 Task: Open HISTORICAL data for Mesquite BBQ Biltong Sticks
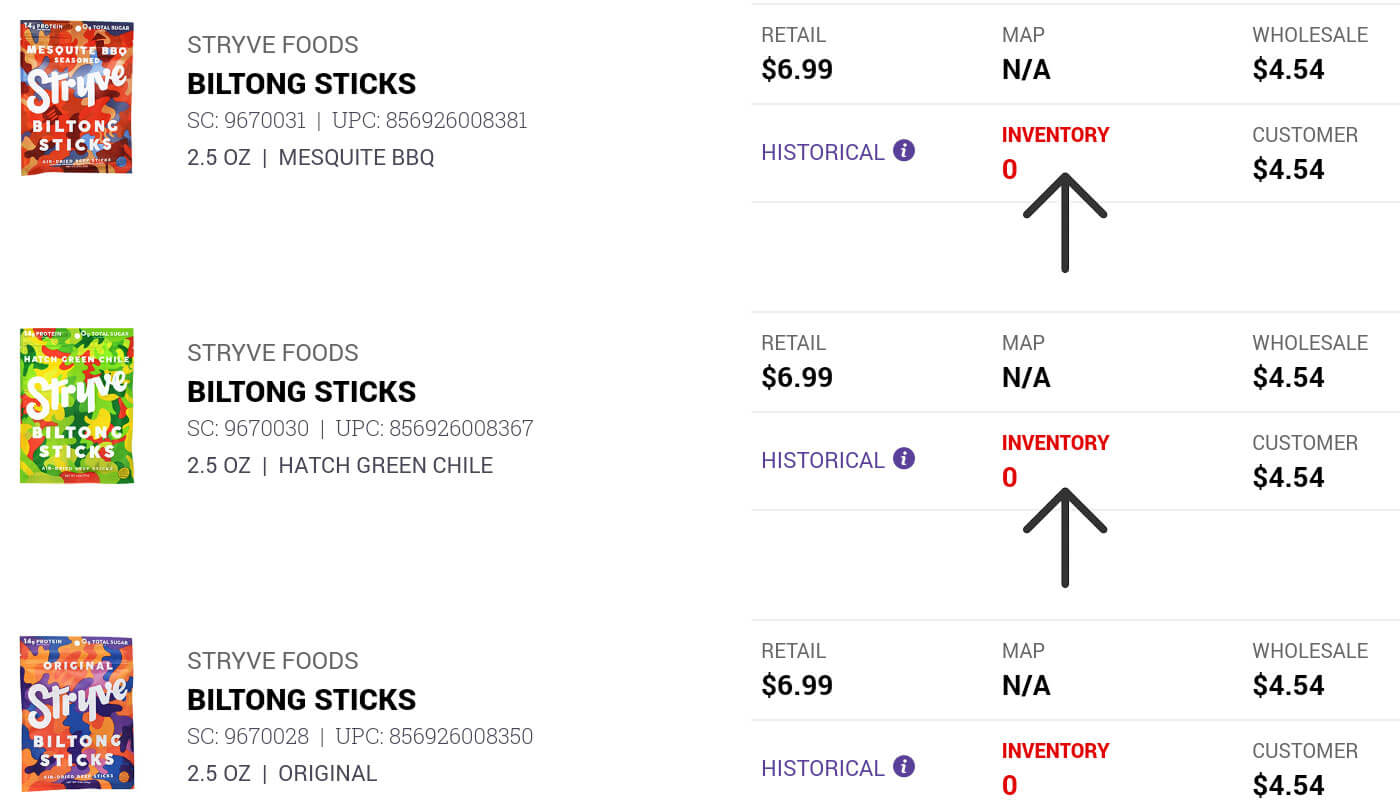[822, 151]
